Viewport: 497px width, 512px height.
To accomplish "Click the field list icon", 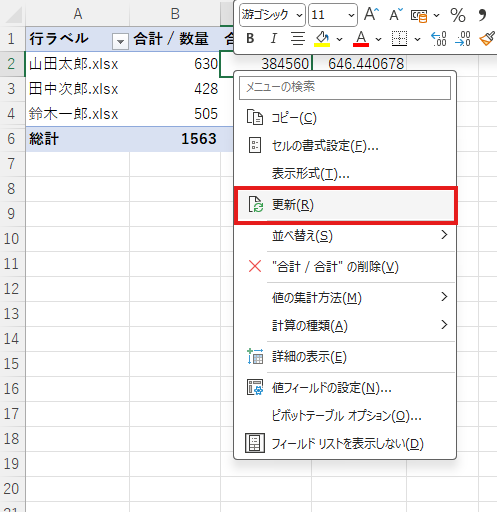I will 255,443.
